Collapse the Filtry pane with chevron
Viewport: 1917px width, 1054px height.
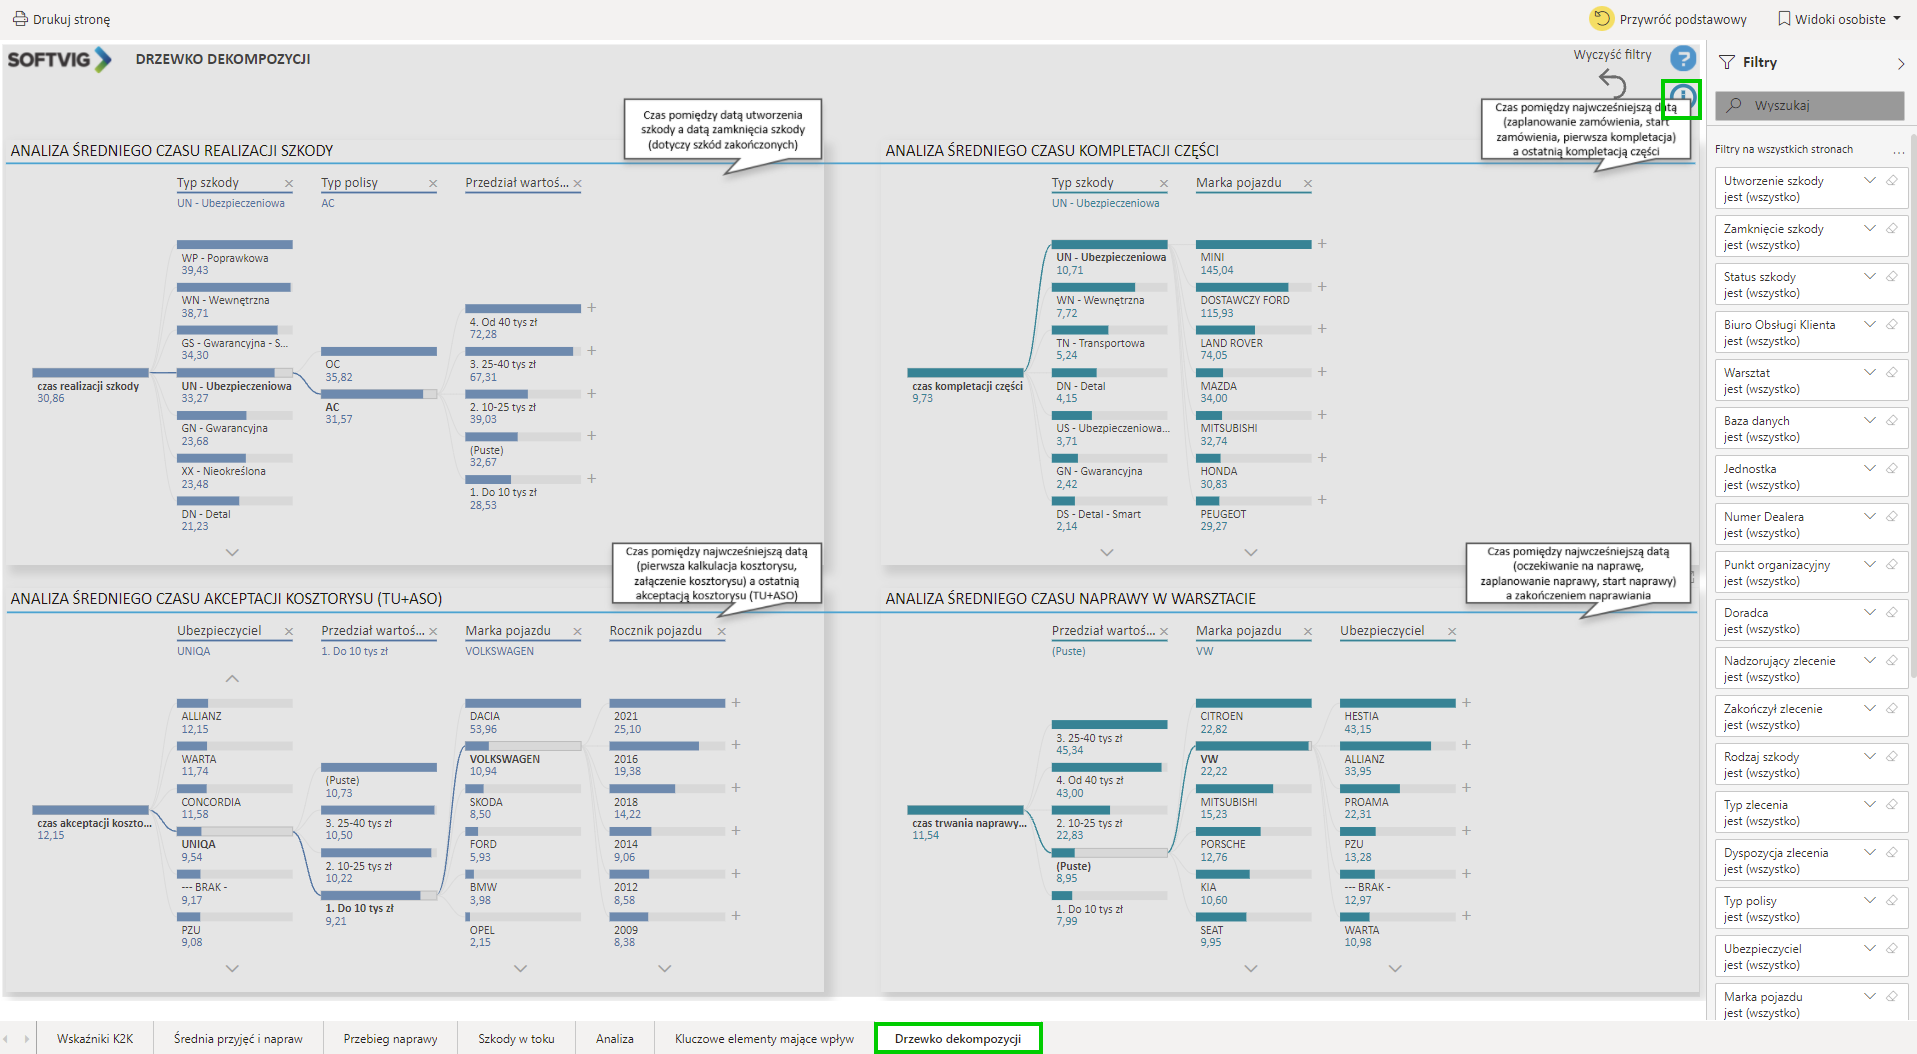[x=1901, y=63]
